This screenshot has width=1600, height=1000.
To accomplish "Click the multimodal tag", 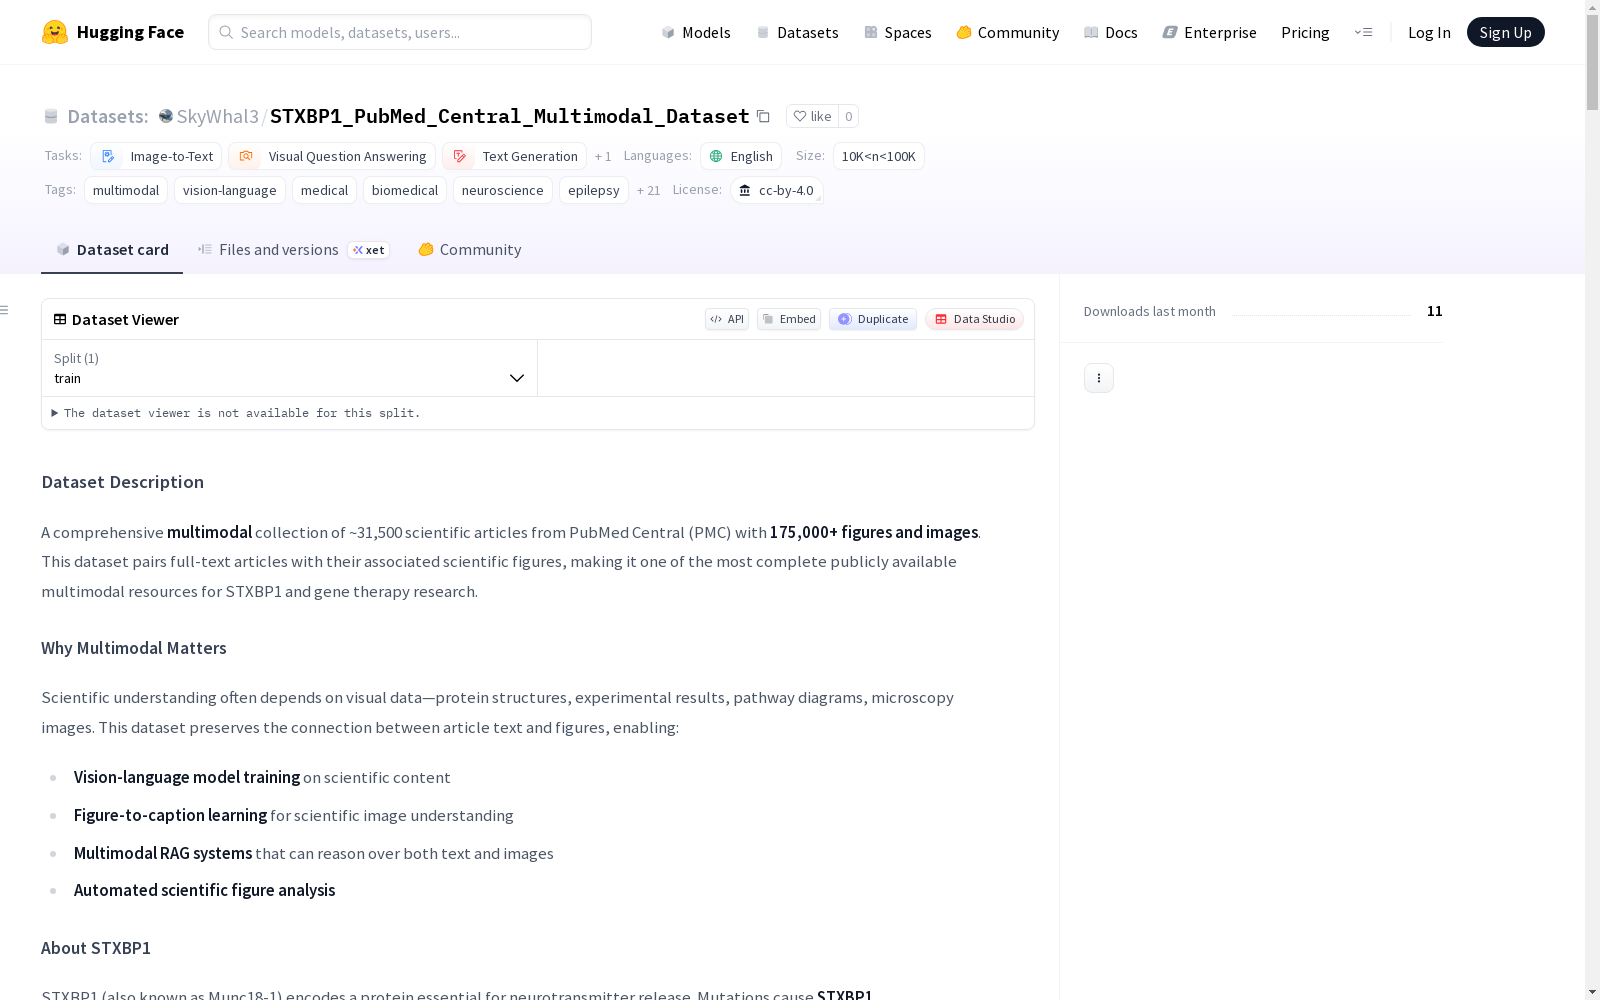I will 126,190.
